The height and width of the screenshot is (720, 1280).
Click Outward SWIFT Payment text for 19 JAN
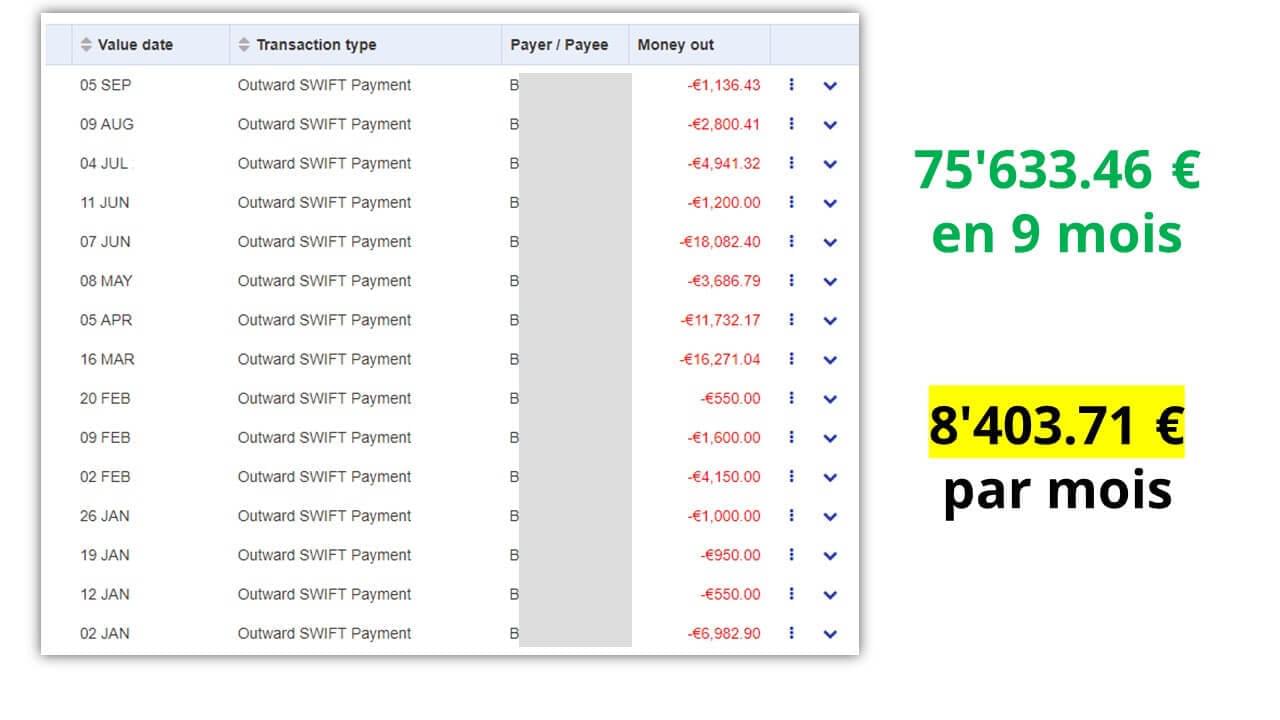click(324, 555)
